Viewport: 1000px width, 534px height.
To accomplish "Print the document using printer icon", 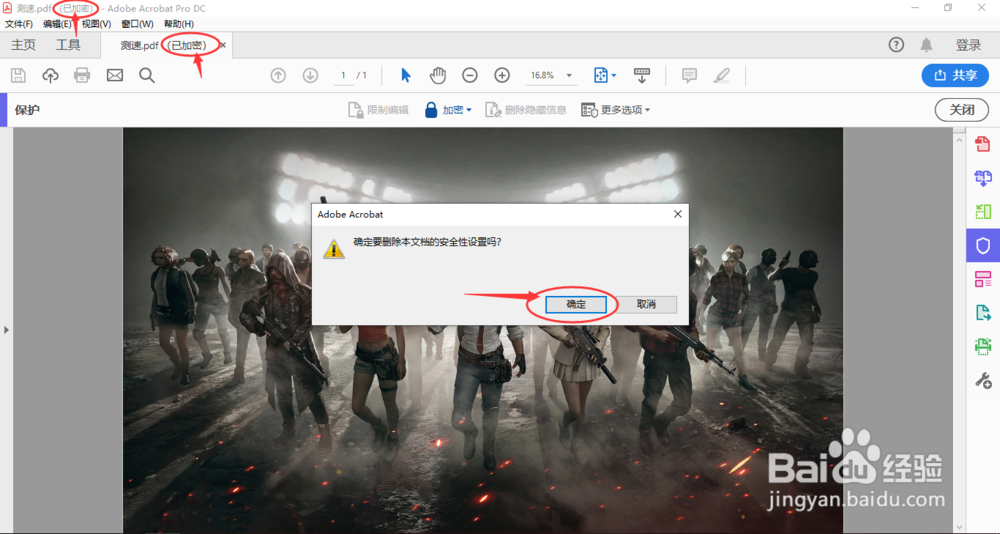I will [x=82, y=75].
